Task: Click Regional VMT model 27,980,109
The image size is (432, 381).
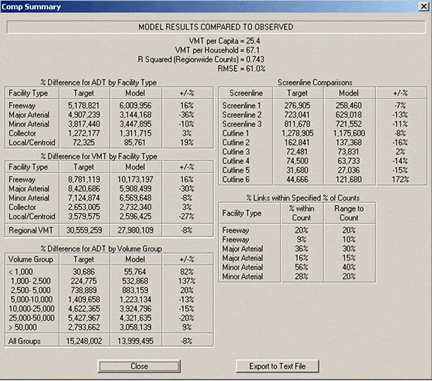Action: coord(135,230)
